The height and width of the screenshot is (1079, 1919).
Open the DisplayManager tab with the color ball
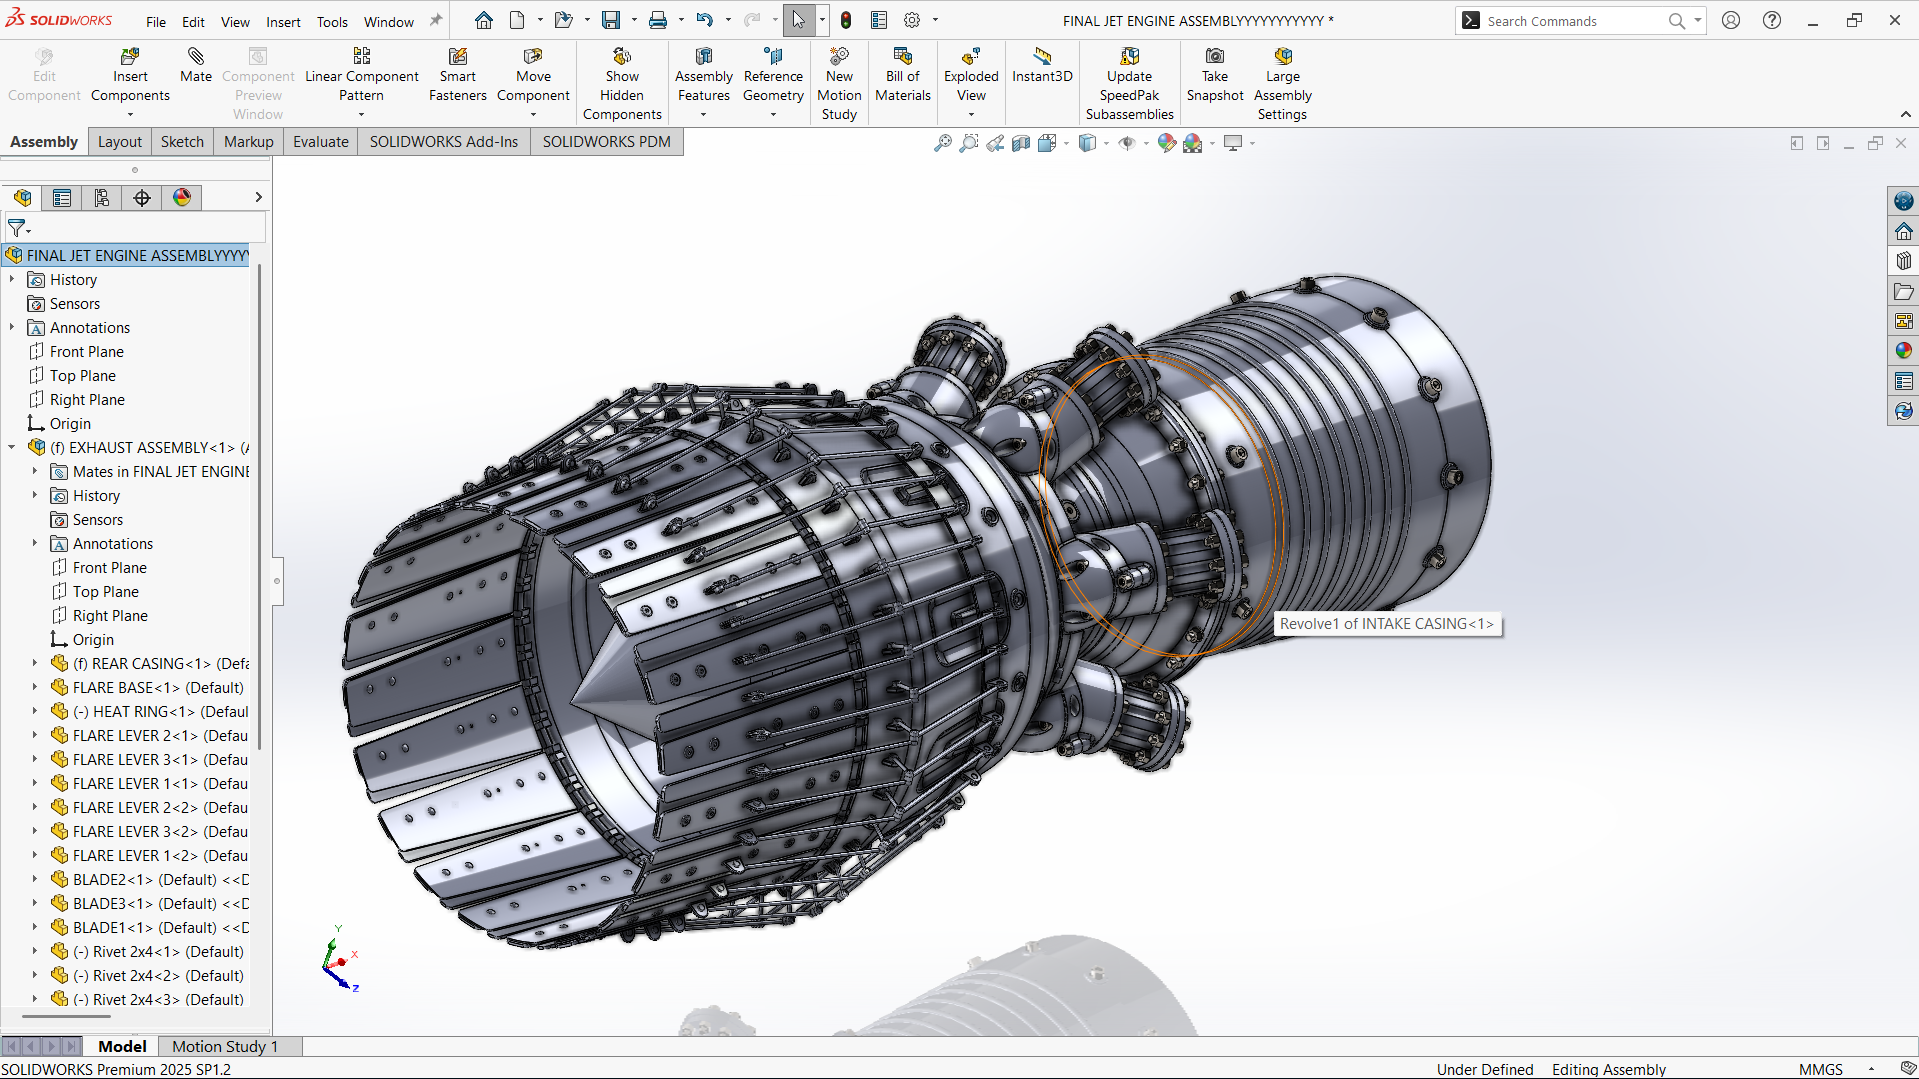(182, 198)
